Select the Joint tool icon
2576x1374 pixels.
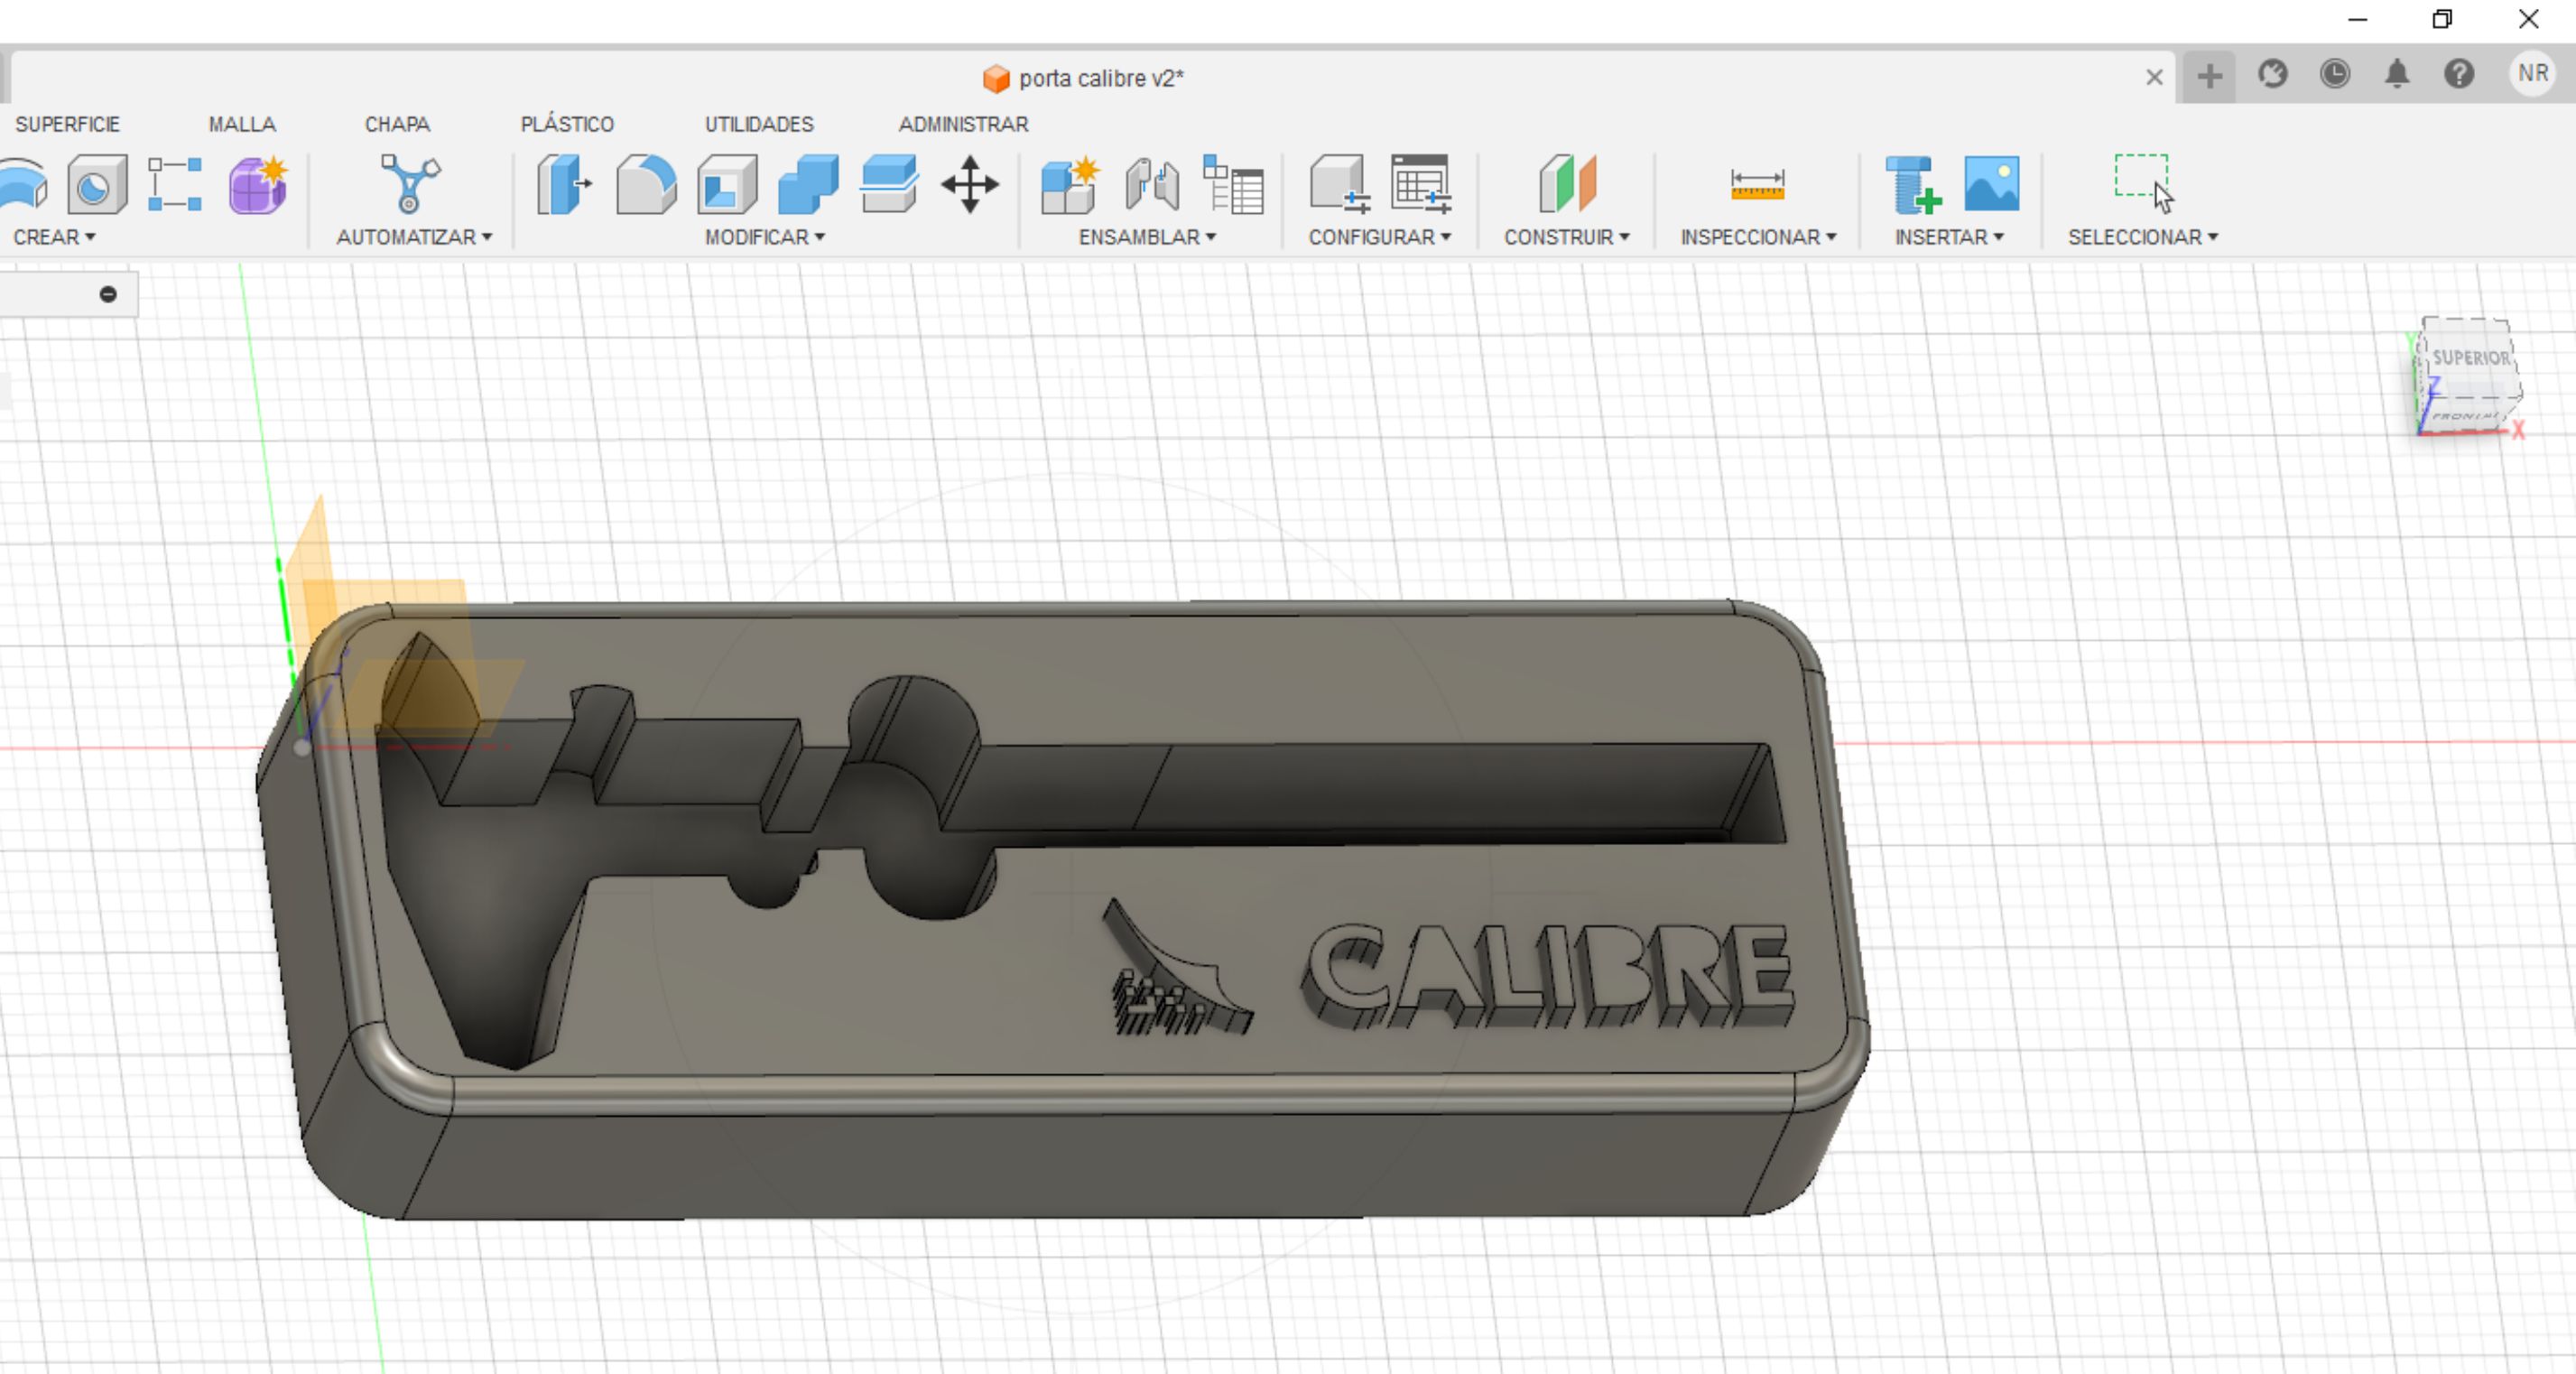click(x=1152, y=185)
